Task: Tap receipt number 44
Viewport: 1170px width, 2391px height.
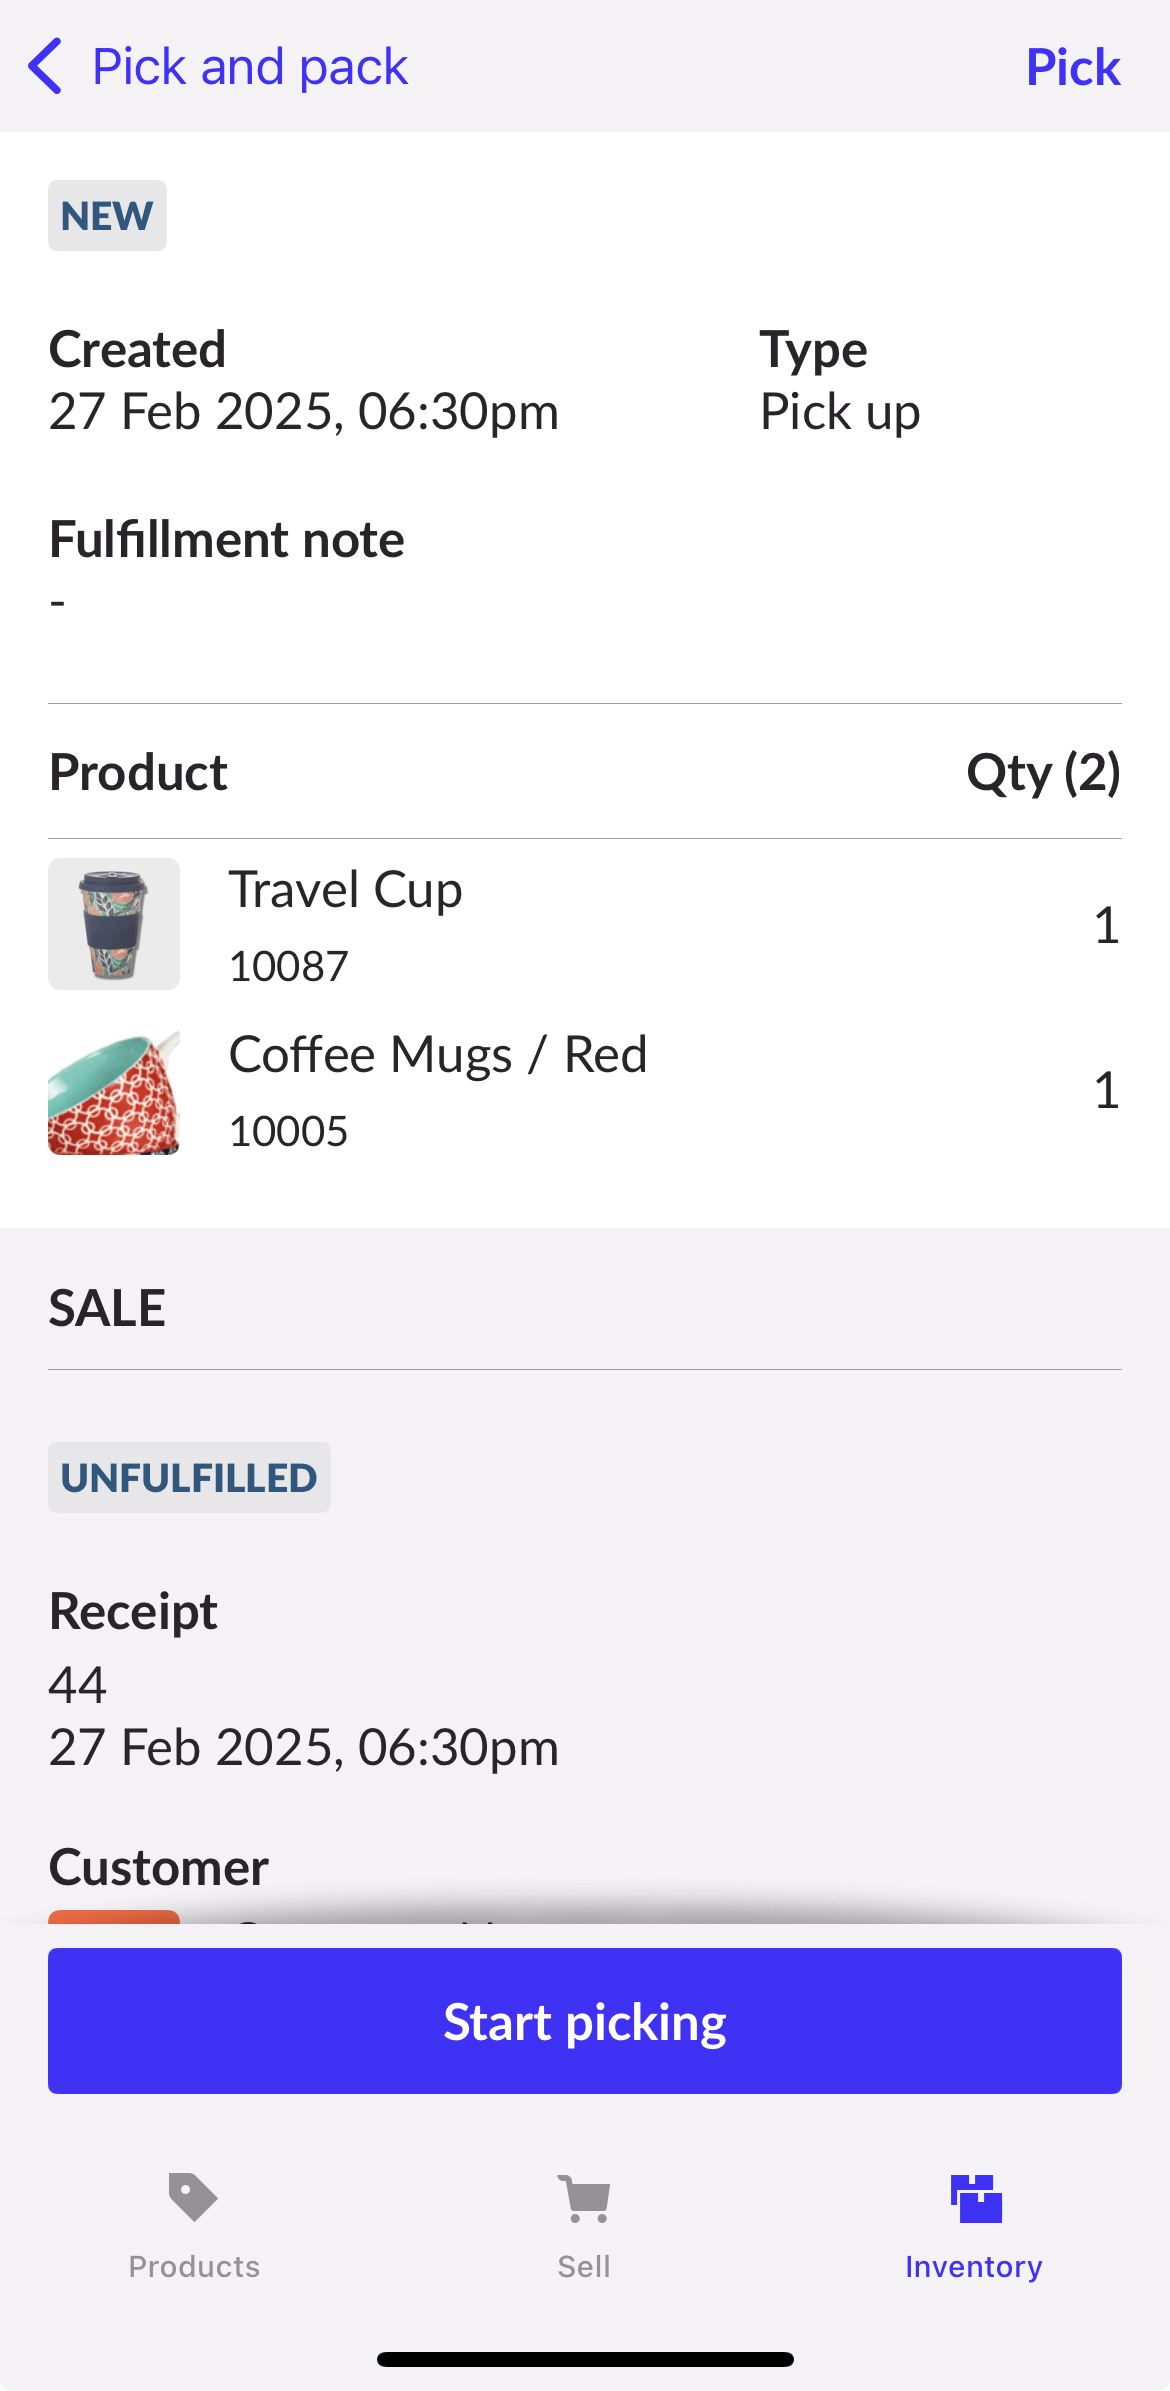Action: click(x=78, y=1685)
